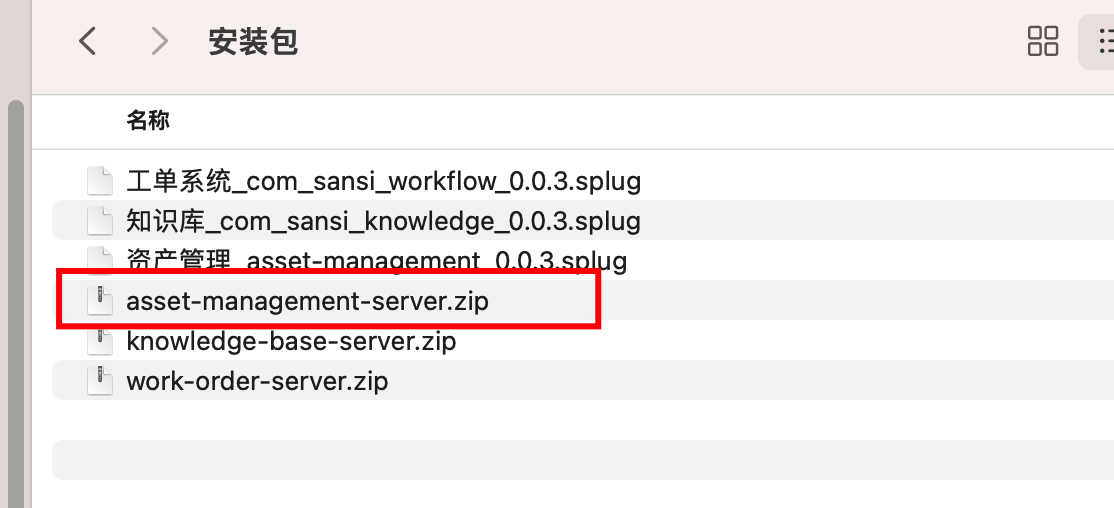Select asset-management-server.zip file name
Screen dimensions: 1114x508
point(308,302)
